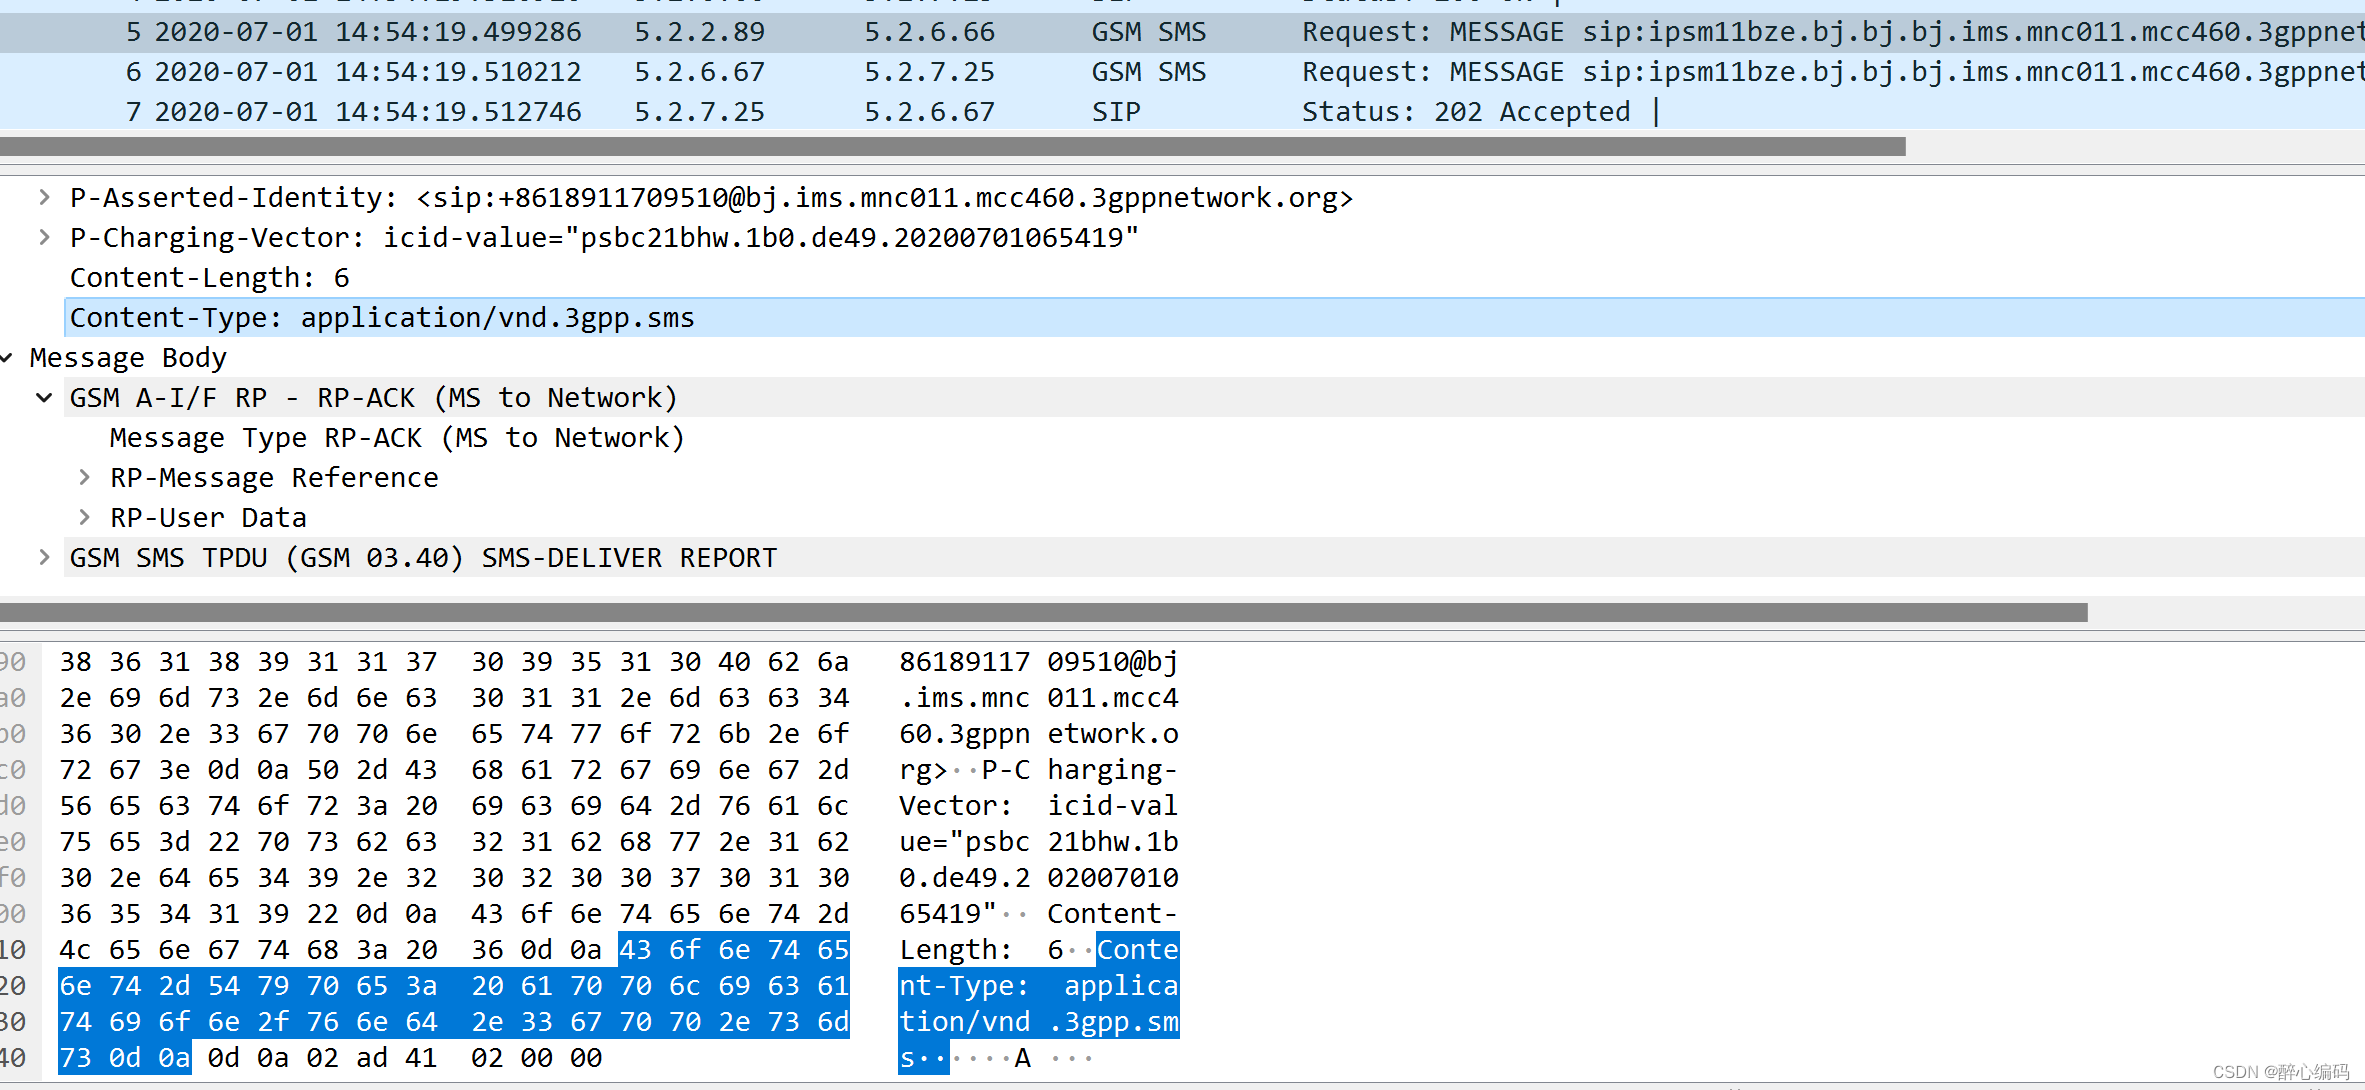Select Message Type RP-ACK (MS to Network)
Screen dimensions: 2365x1090
[397, 437]
